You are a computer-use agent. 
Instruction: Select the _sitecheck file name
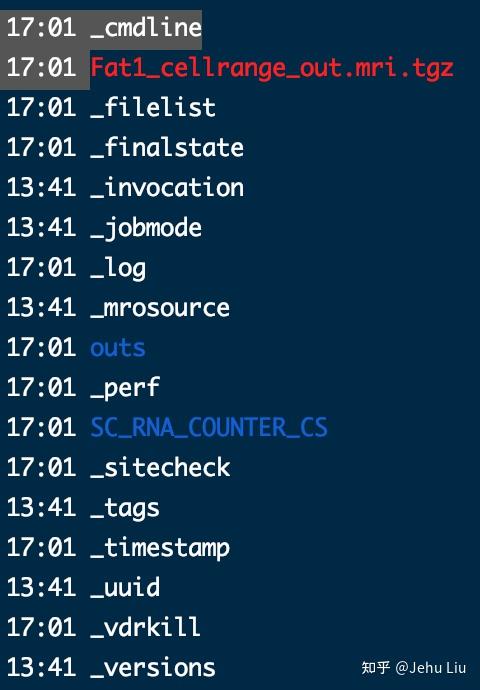(160, 468)
